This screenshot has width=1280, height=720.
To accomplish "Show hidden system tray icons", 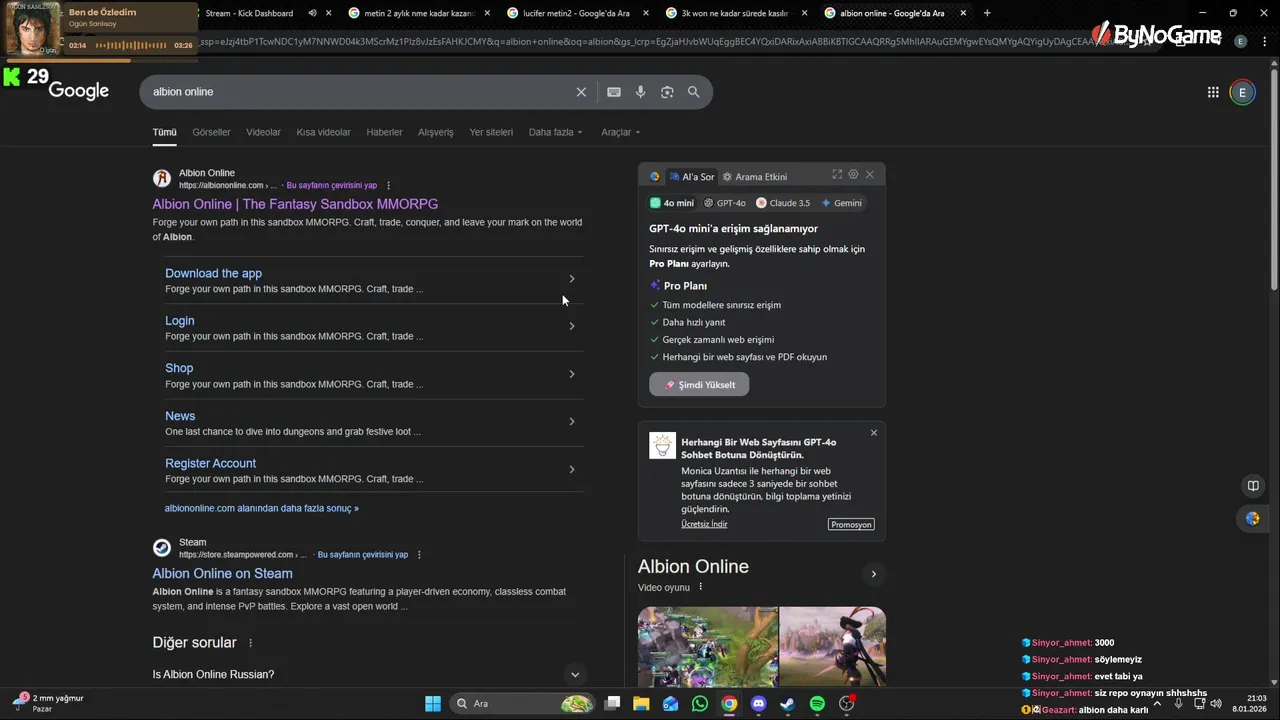I will pos(1157,703).
